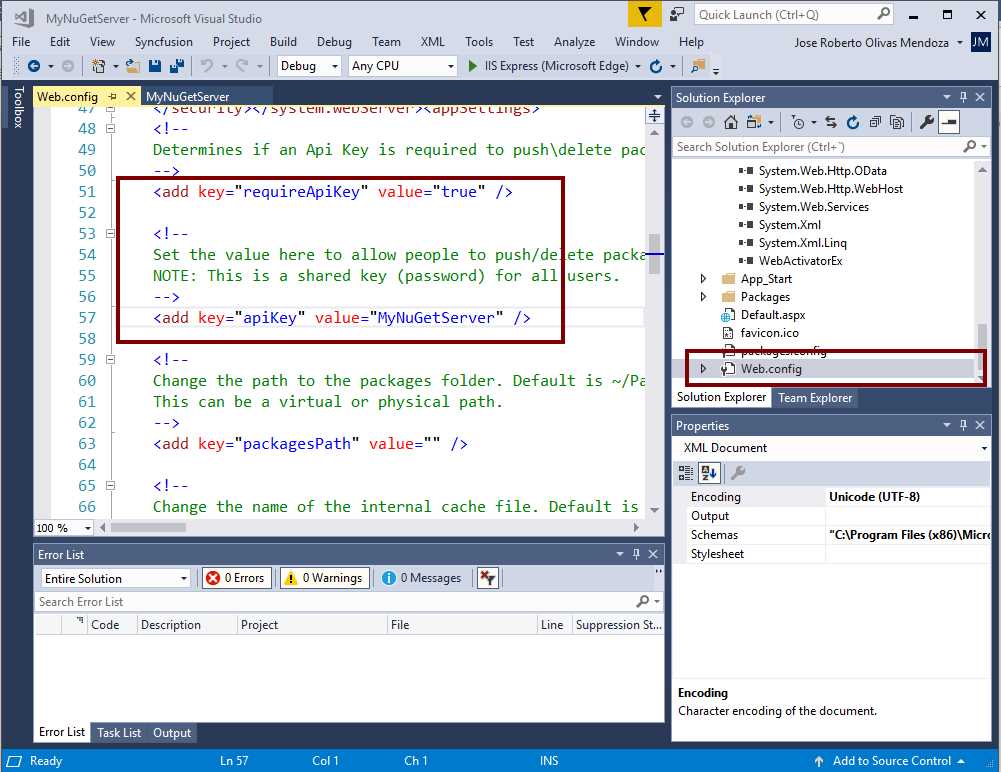Open the Toolbox side tab
Viewport: 1001px width, 772px height.
click(19, 107)
